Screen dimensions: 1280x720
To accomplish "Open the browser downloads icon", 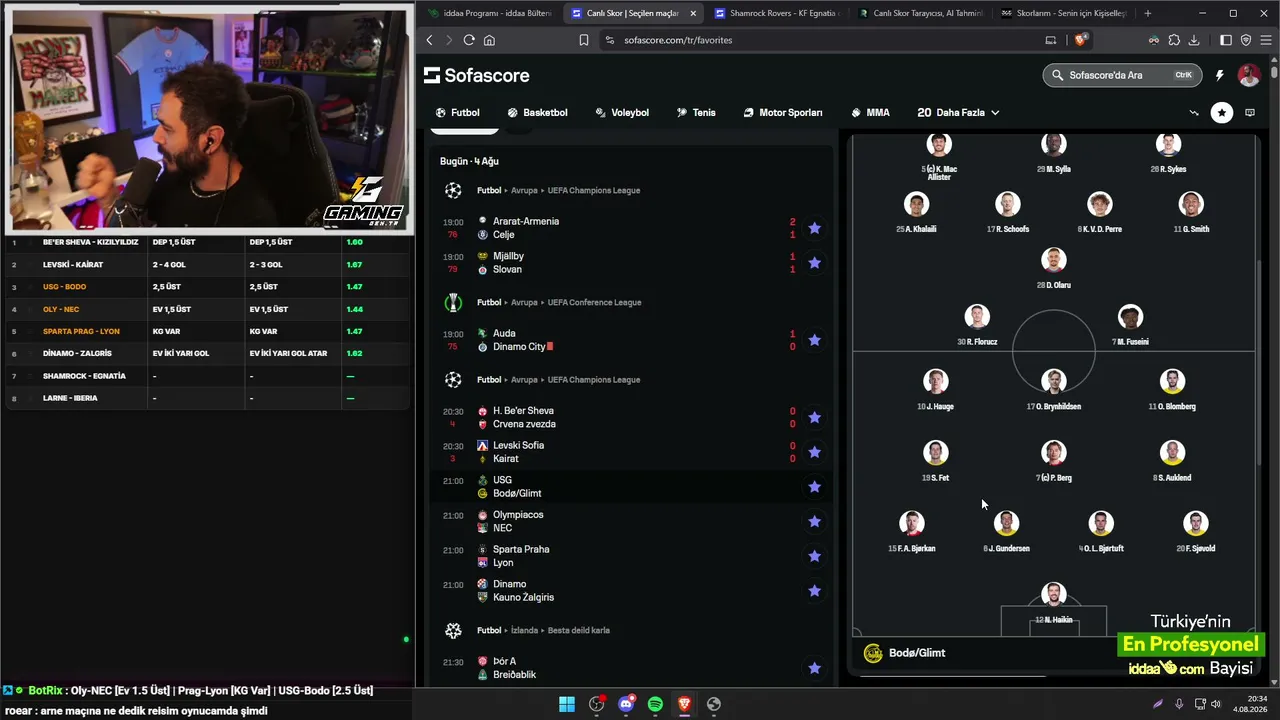I will coord(1194,40).
